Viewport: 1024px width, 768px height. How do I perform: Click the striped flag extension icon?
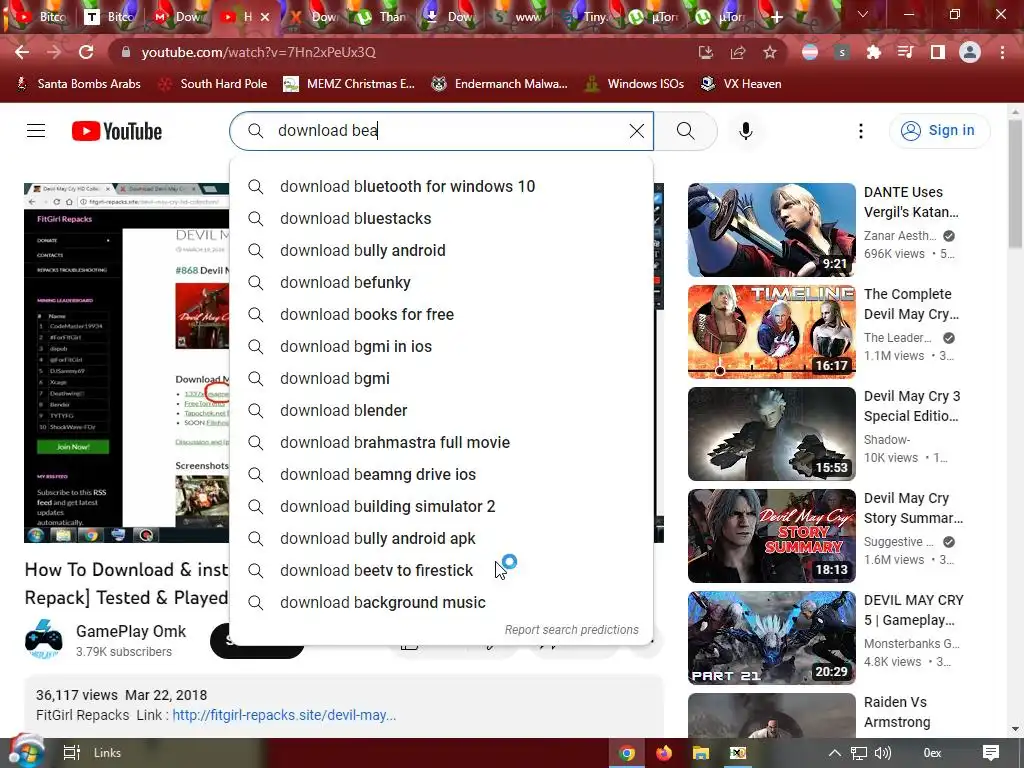tap(810, 52)
